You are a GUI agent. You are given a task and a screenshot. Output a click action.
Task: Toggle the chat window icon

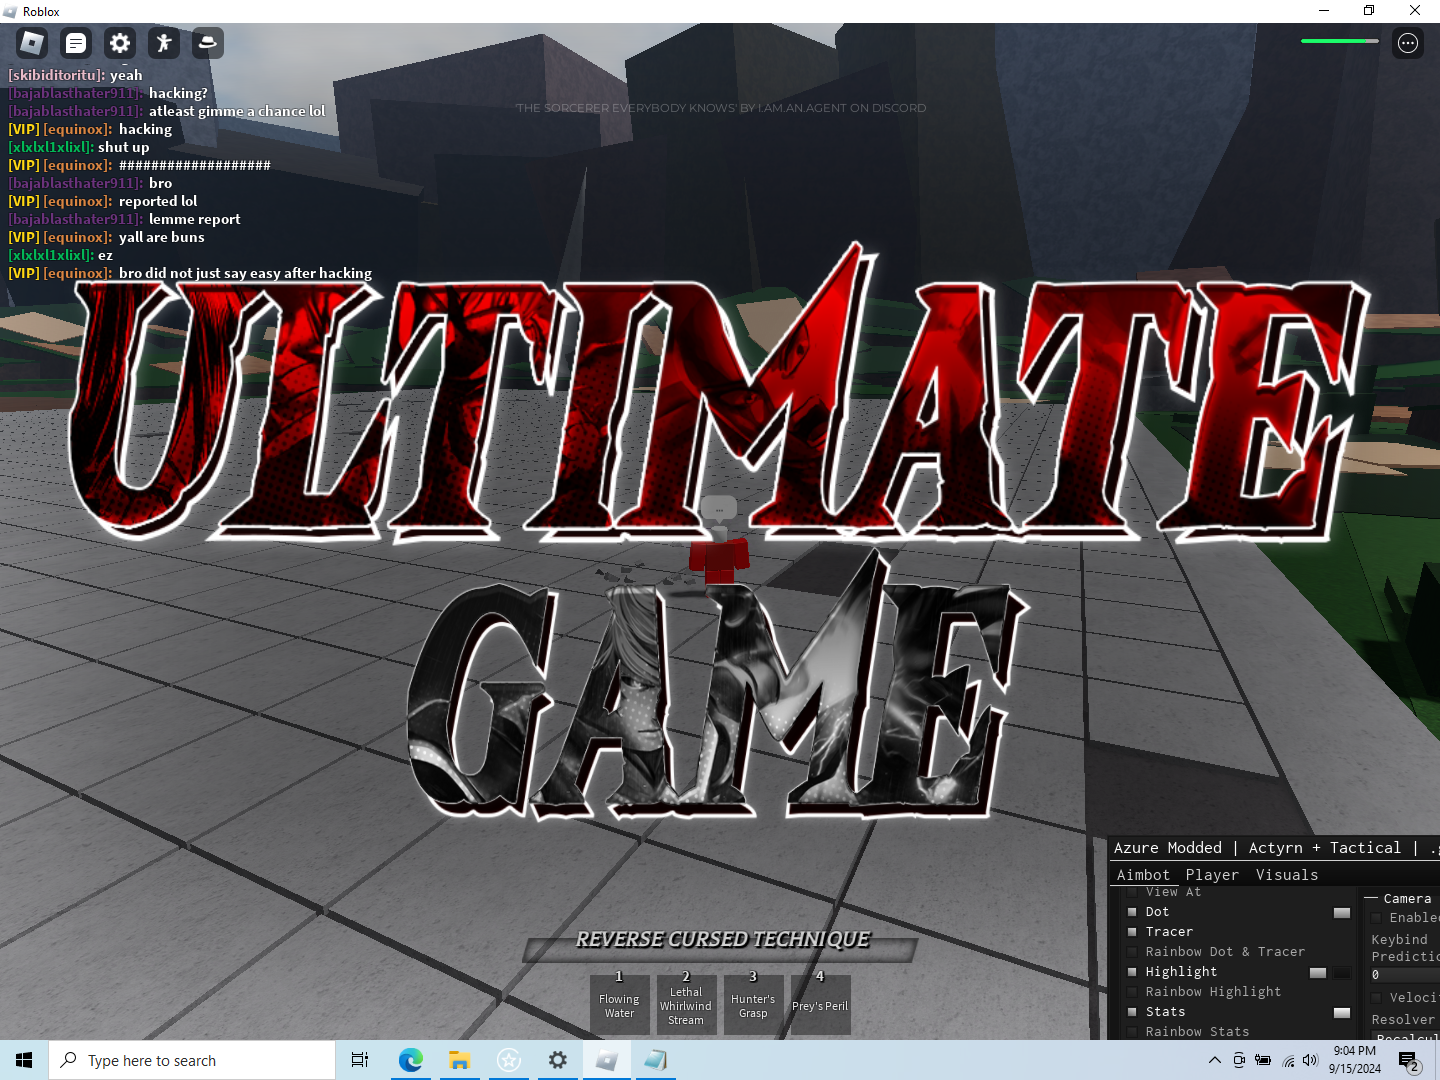click(x=76, y=43)
